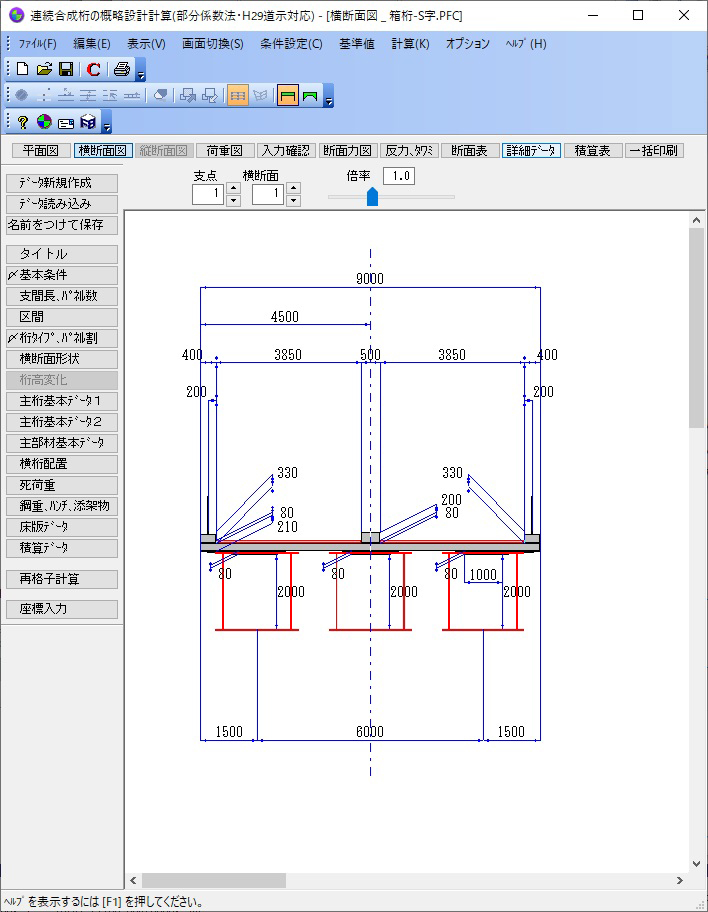Increase the 横断面 spinner value
The width and height of the screenshot is (708, 912).
[293, 187]
